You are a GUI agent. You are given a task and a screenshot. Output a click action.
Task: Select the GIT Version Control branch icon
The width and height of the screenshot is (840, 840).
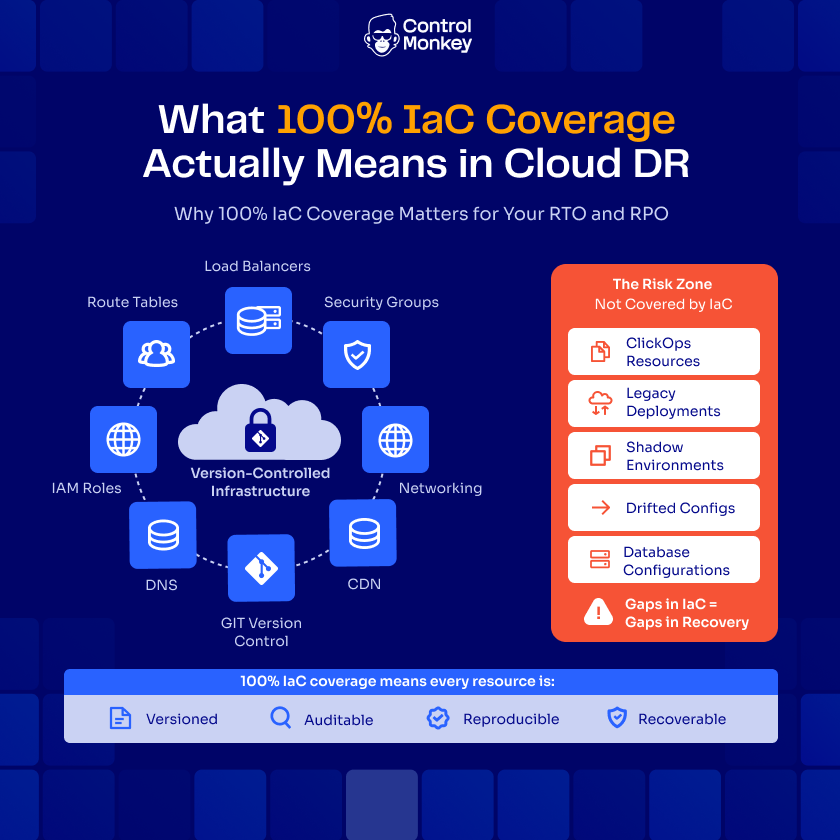[261, 567]
